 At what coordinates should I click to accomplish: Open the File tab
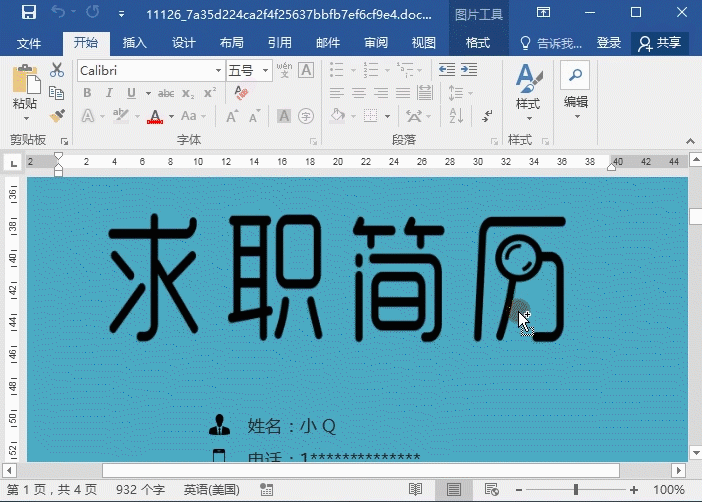tap(29, 43)
